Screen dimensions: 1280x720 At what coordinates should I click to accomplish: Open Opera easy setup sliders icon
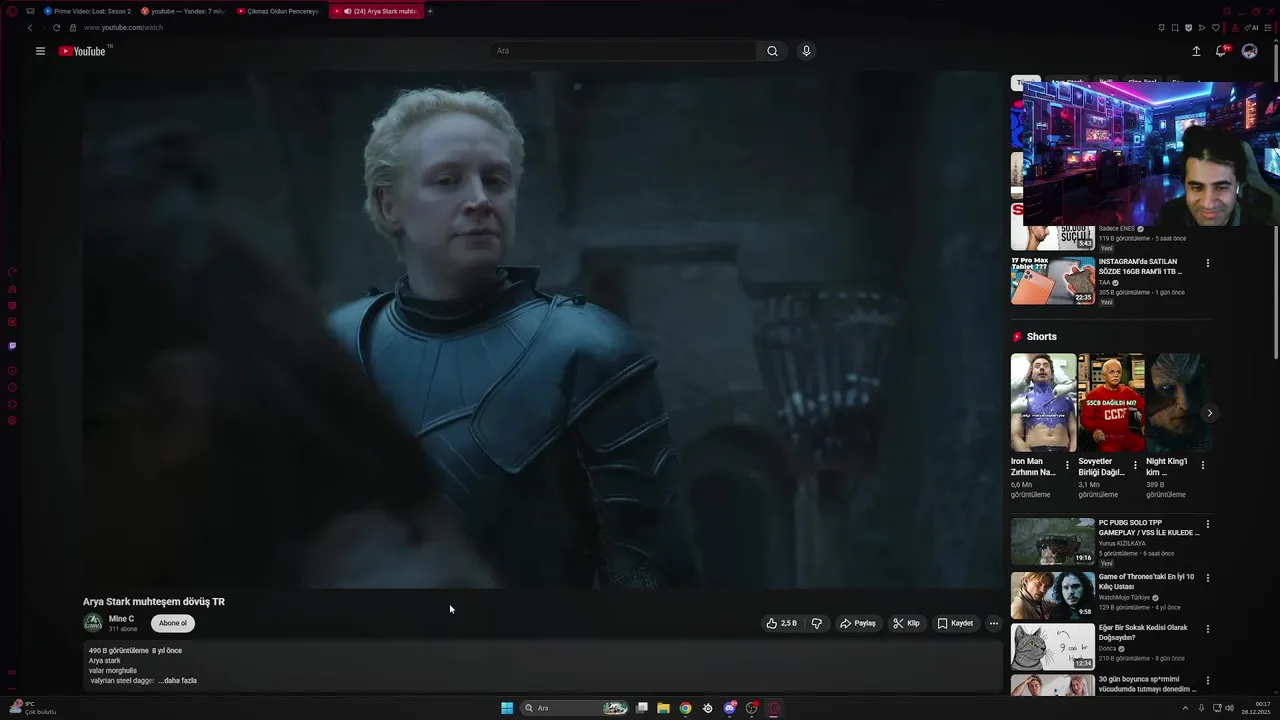tap(1270, 28)
